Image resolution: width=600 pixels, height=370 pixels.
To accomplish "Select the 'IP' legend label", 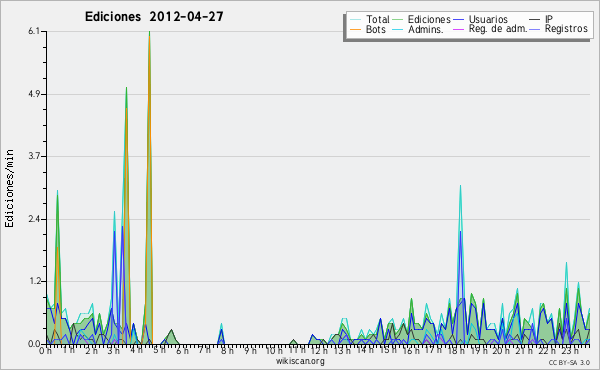I will point(549,19).
